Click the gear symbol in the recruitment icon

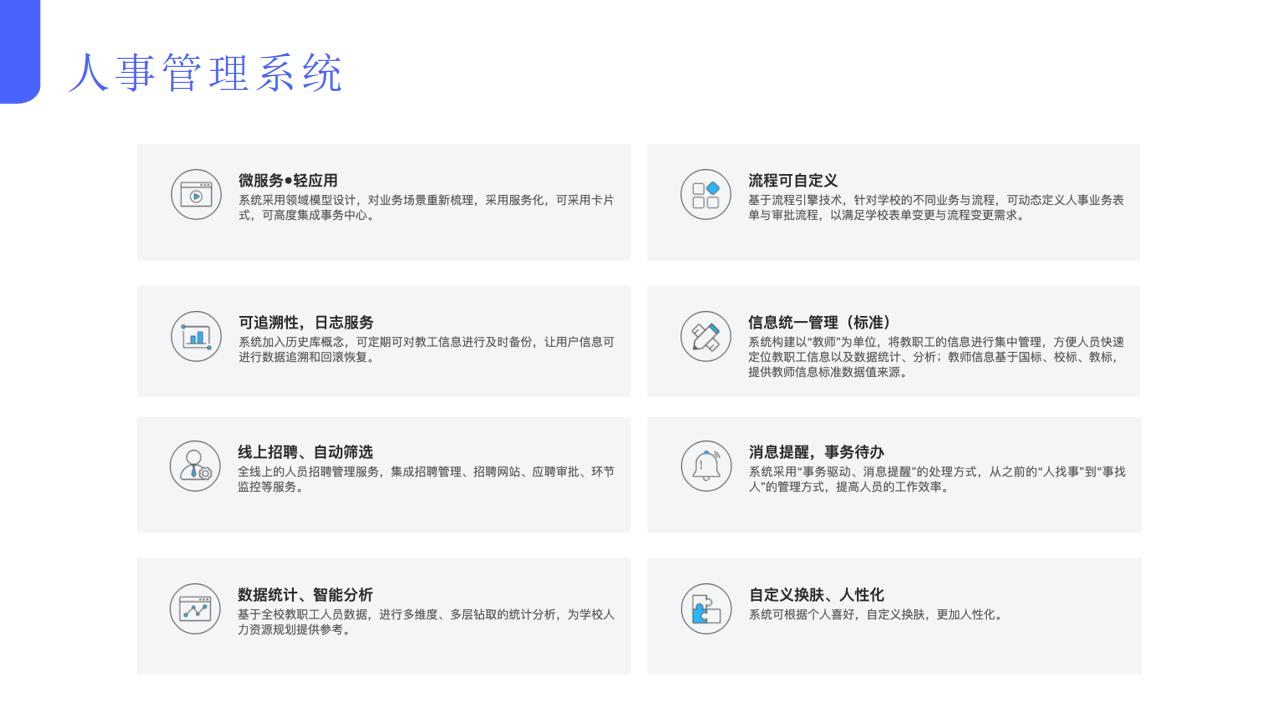click(205, 473)
